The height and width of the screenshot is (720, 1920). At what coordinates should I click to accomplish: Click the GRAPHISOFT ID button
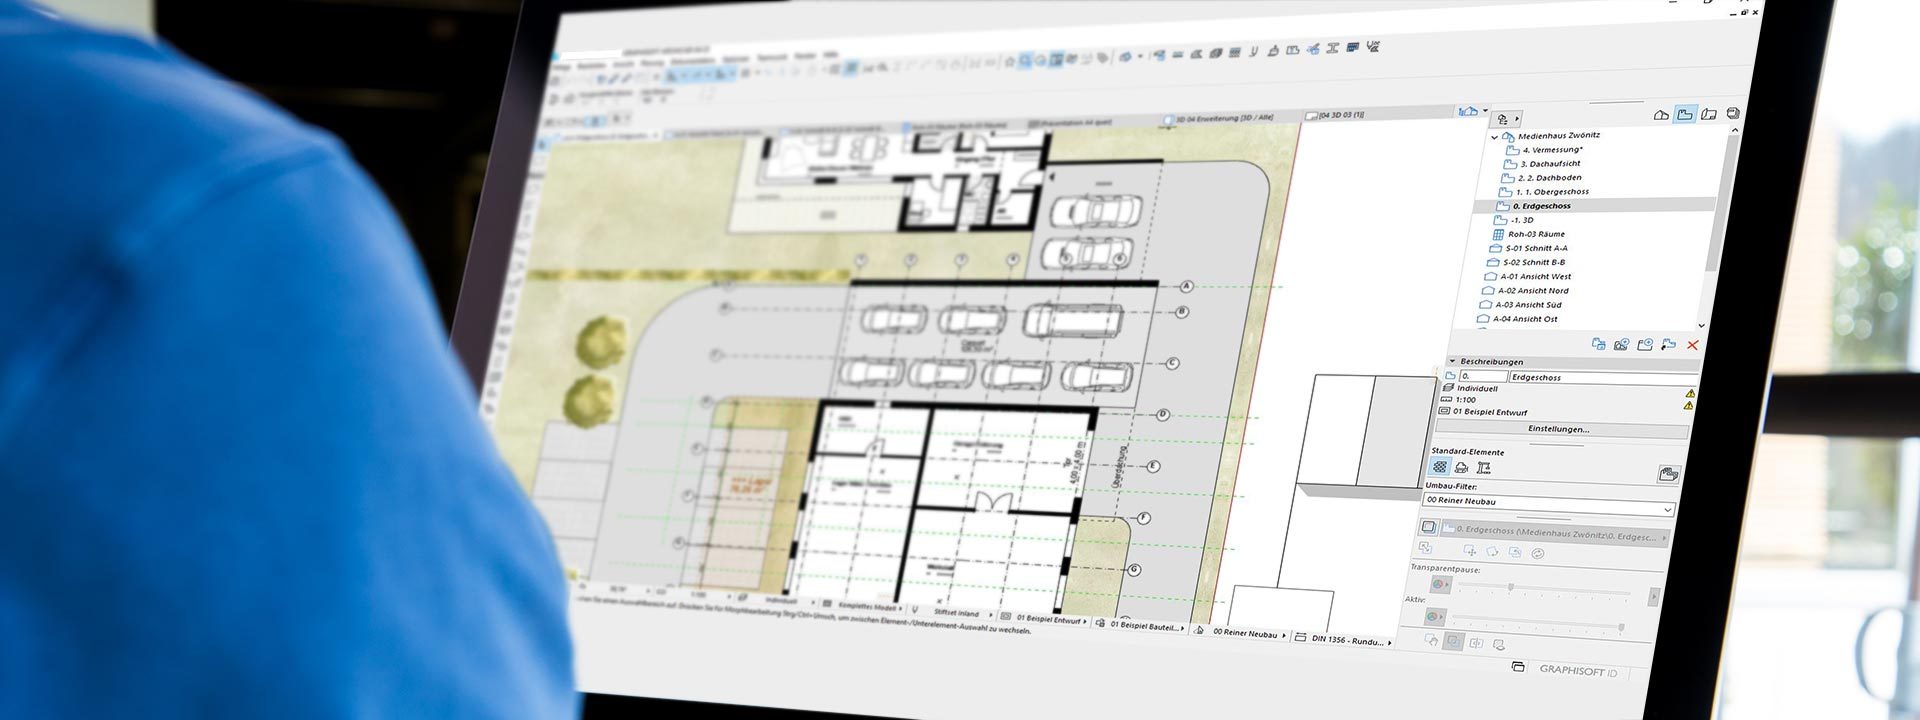[1578, 671]
